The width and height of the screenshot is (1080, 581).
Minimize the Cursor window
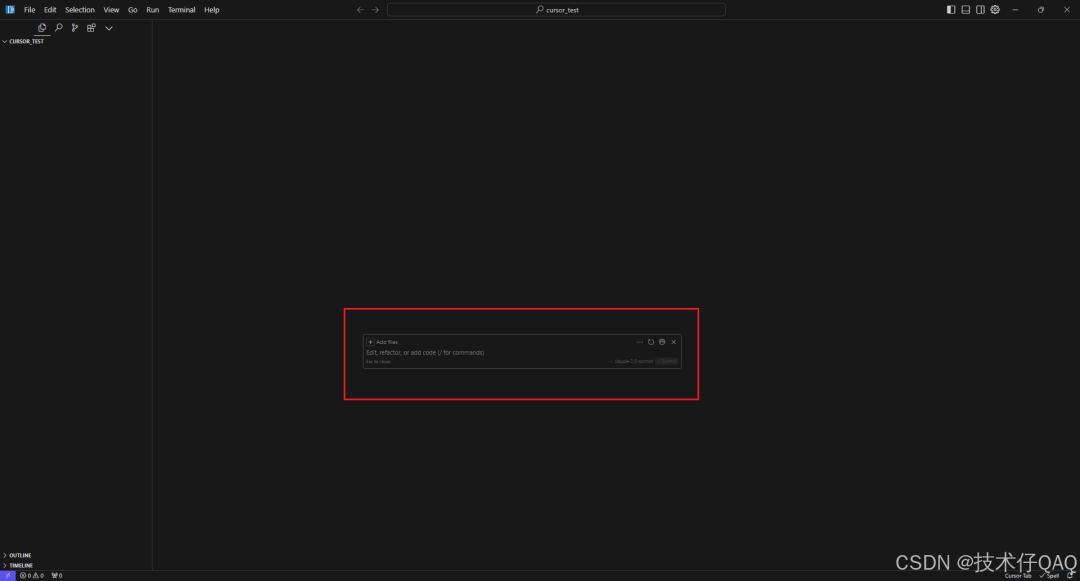click(1015, 10)
